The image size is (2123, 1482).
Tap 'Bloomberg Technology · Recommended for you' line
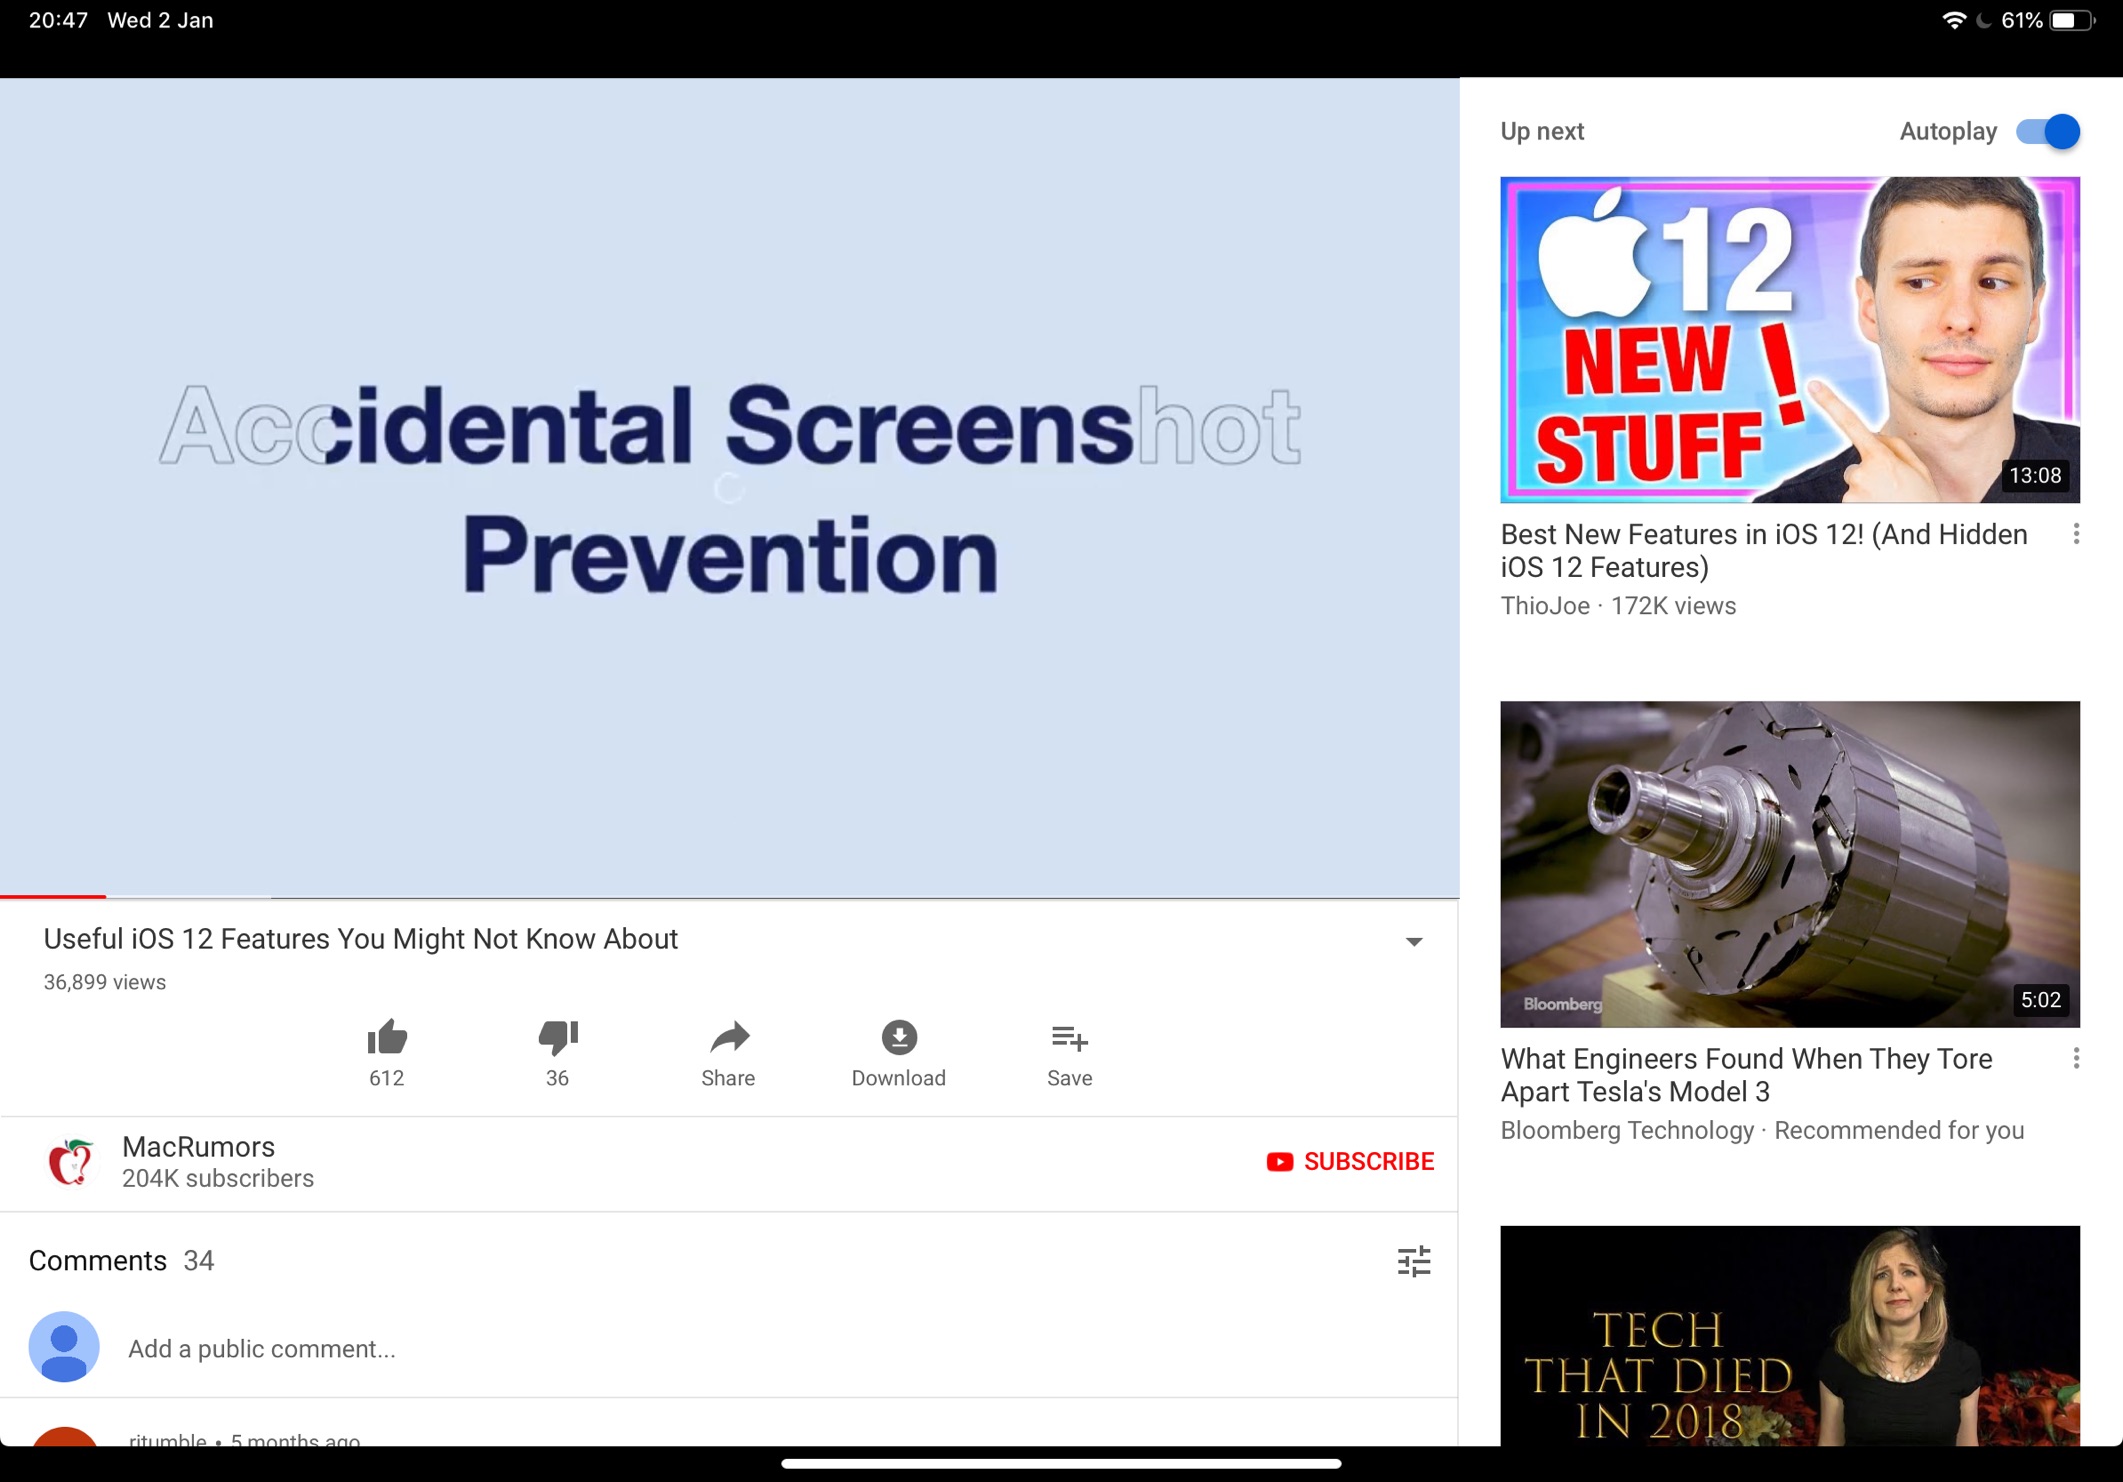point(1762,1130)
